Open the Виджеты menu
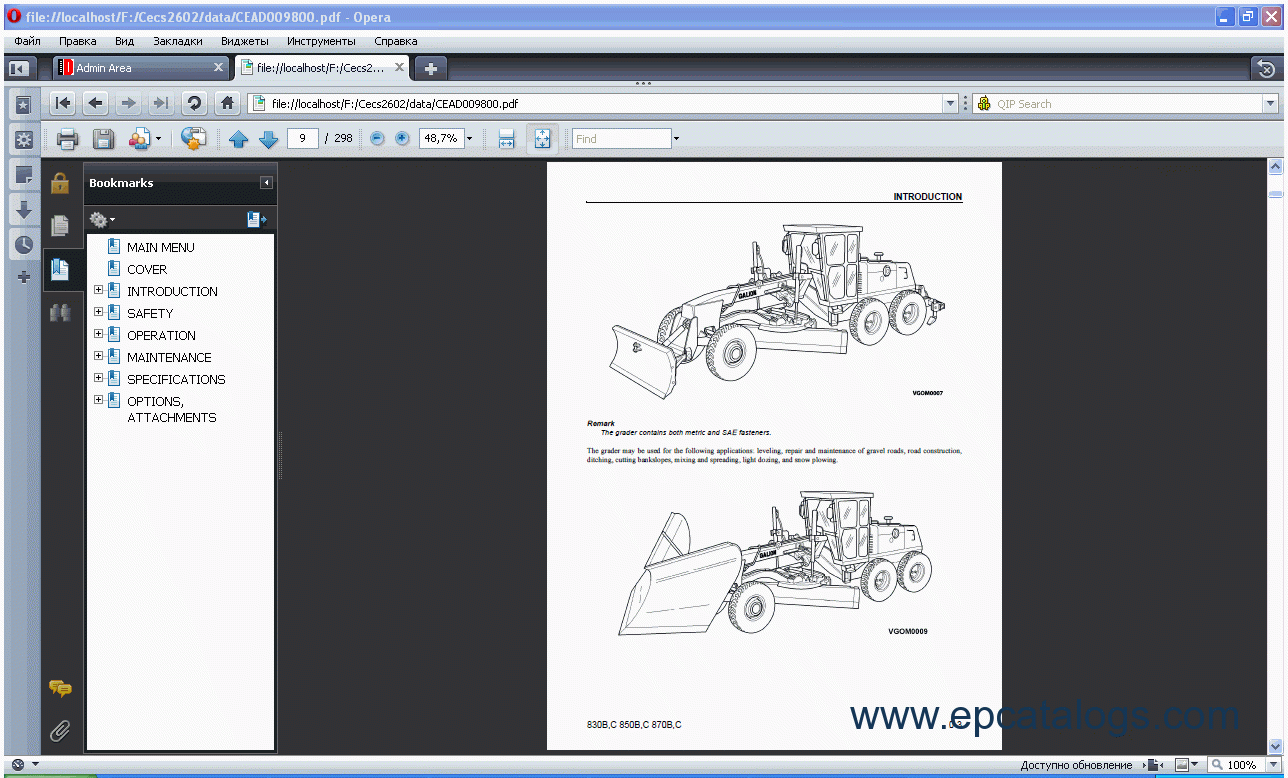 click(x=245, y=41)
